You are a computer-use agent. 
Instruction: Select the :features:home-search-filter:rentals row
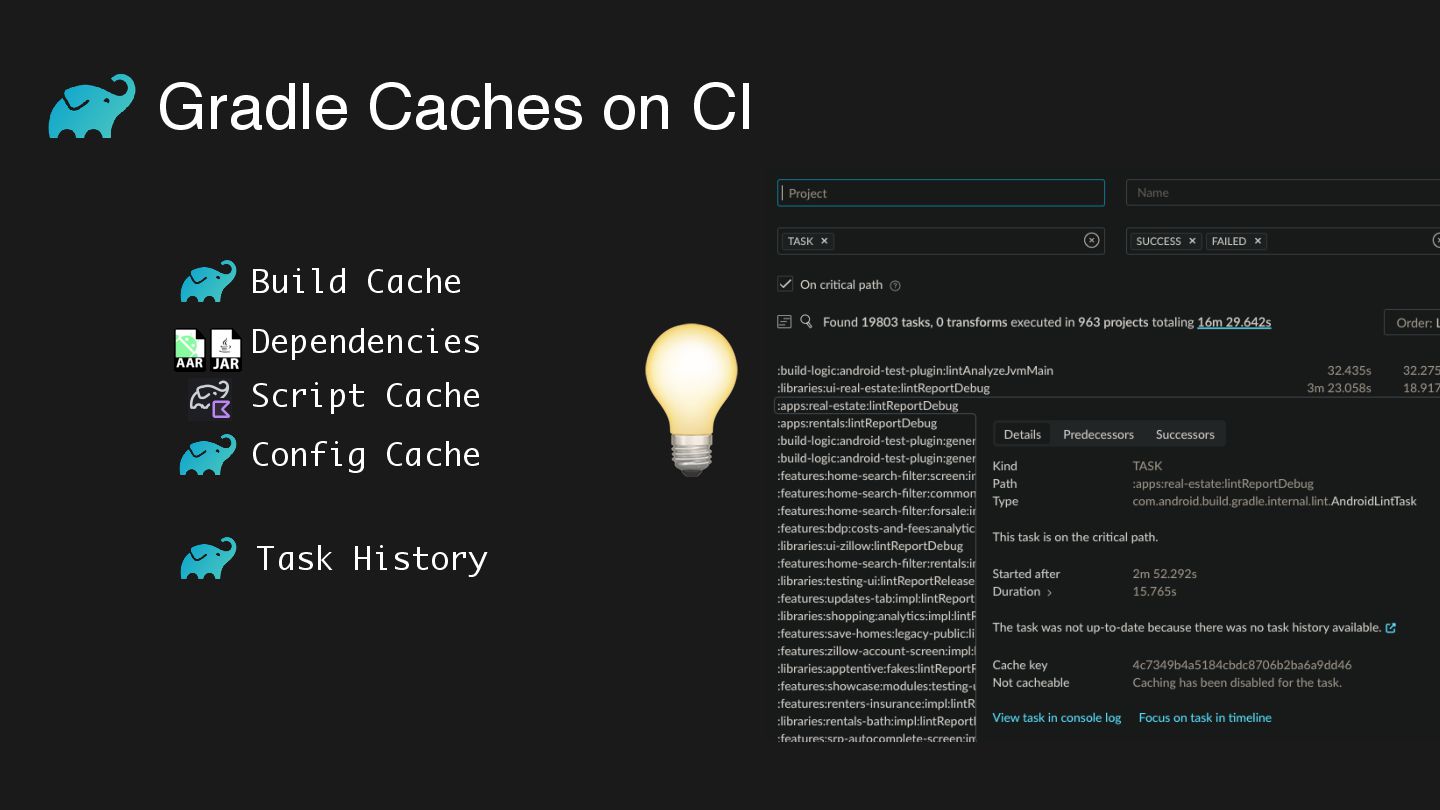tap(876, 563)
